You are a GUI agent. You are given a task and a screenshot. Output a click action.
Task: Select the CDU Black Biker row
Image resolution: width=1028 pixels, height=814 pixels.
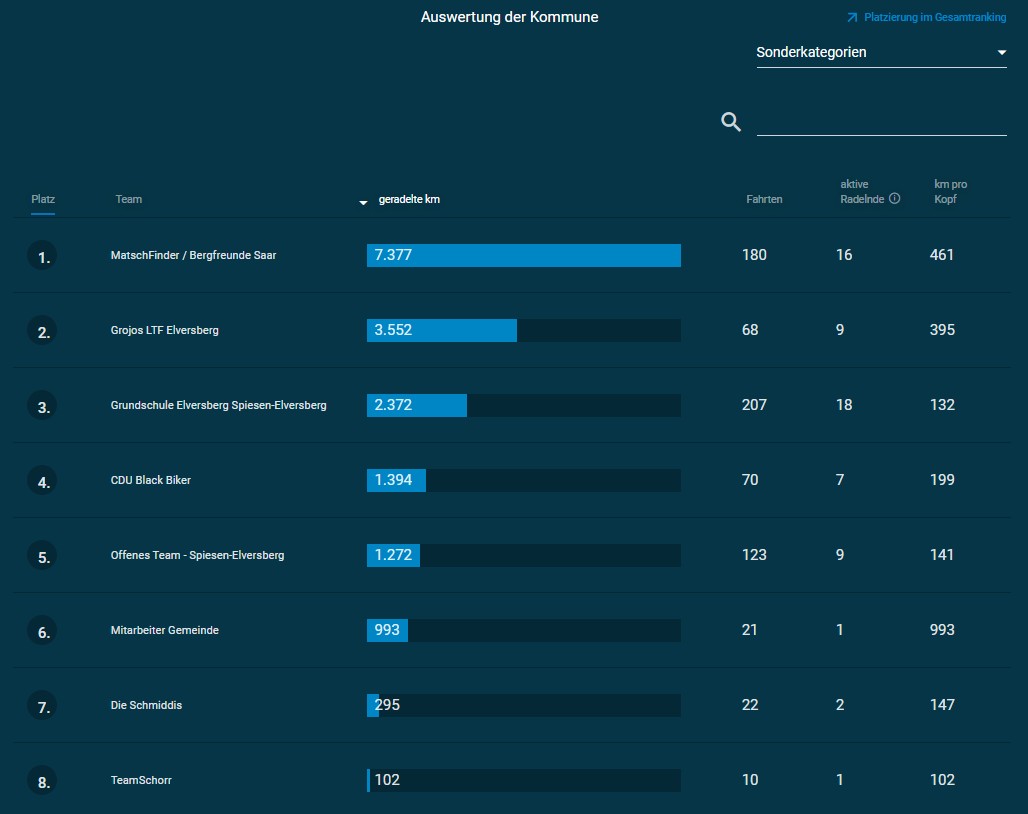tap(150, 480)
